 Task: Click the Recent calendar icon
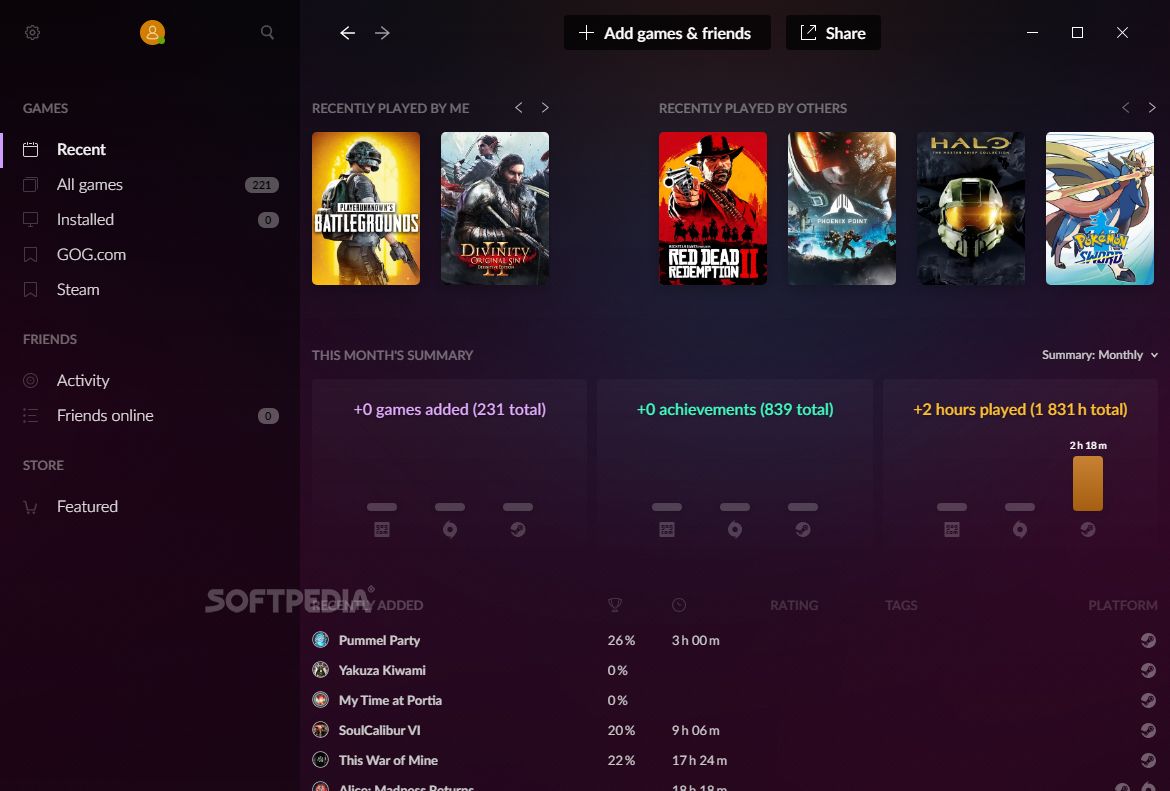[x=31, y=149]
